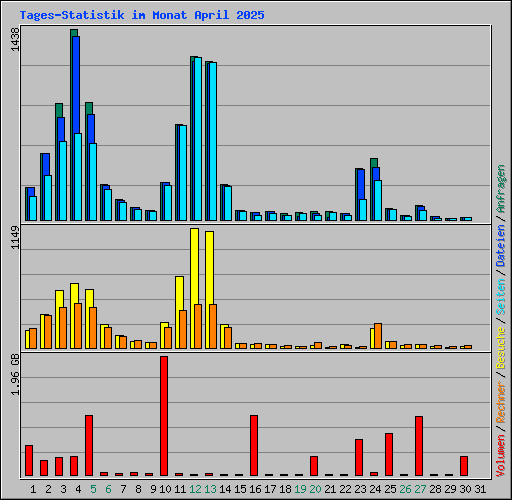Click the cyan pages bar for day 10

tap(168, 203)
